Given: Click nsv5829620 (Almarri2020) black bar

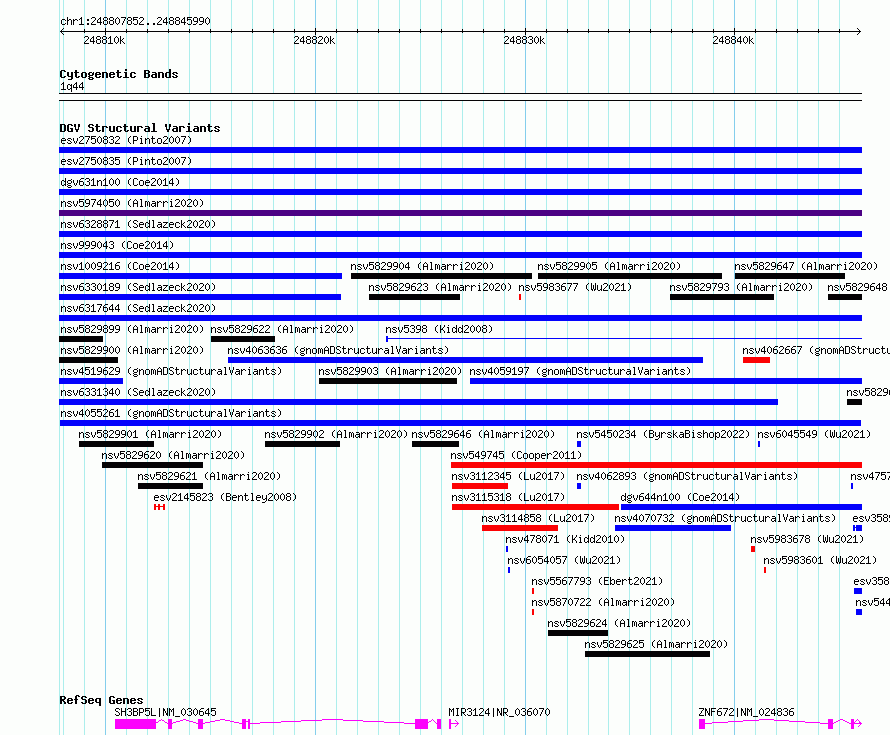Looking at the screenshot, I should point(152,465).
